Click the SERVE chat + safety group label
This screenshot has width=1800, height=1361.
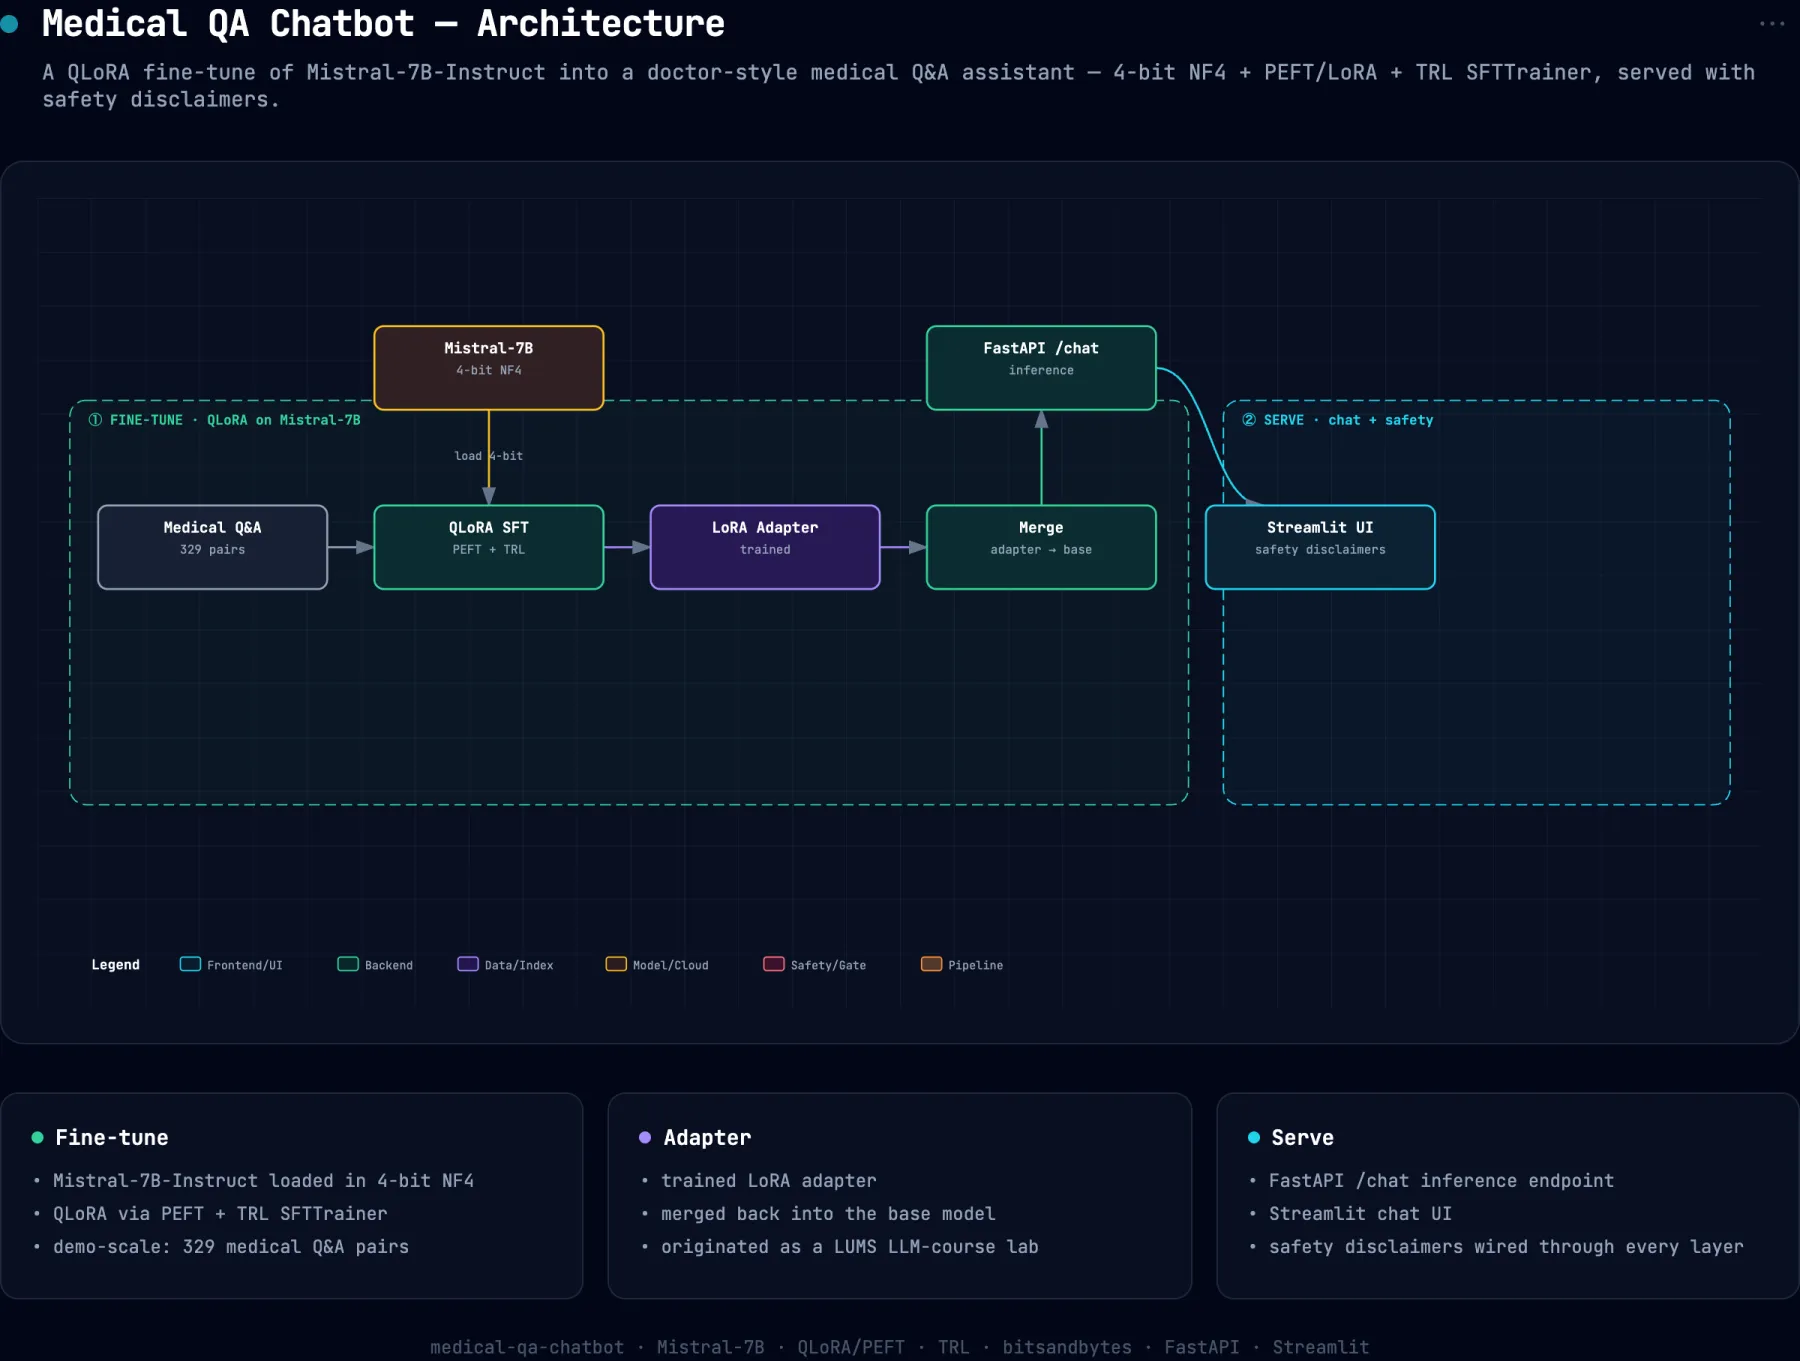click(x=1338, y=420)
